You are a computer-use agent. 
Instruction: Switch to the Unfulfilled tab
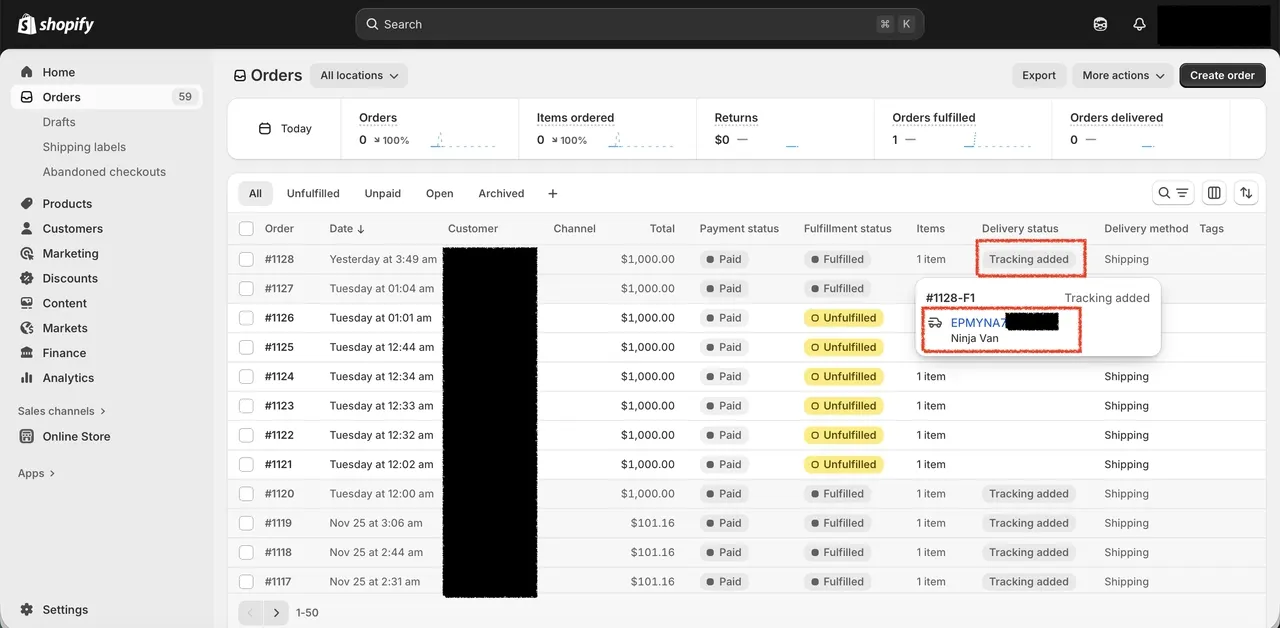pyautogui.click(x=313, y=193)
